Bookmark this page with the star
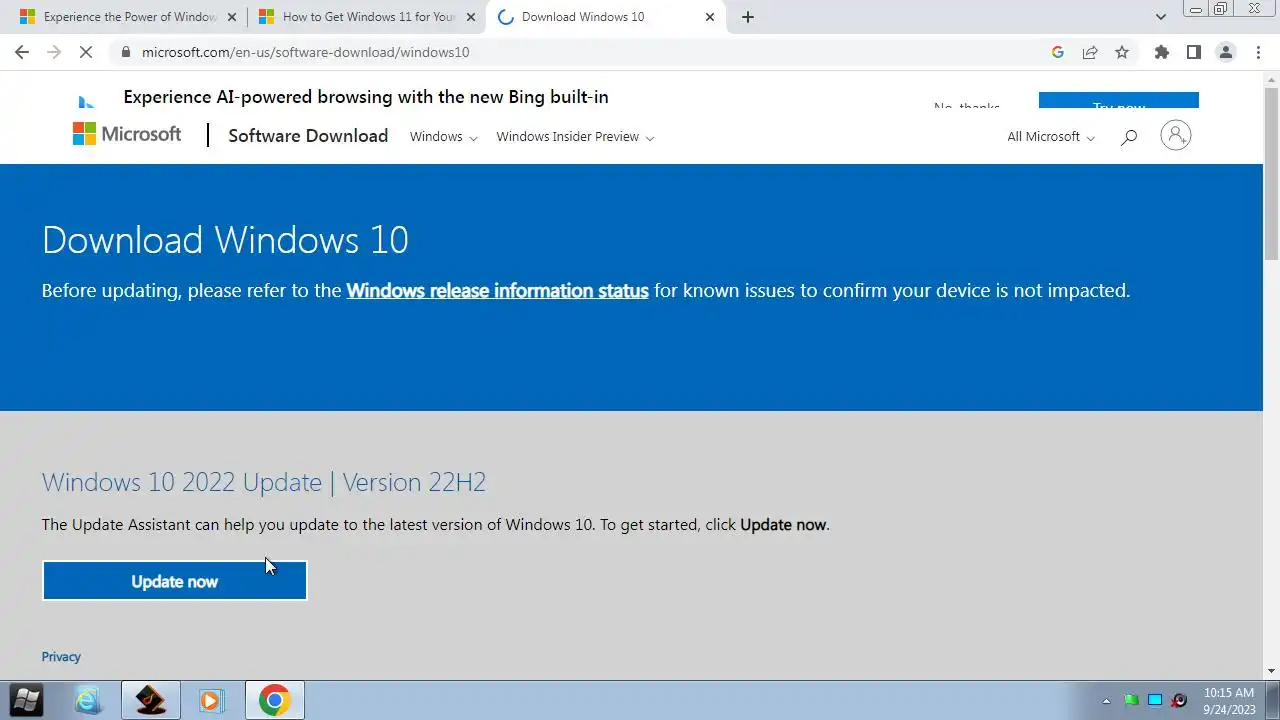The width and height of the screenshot is (1280, 720). click(1122, 52)
